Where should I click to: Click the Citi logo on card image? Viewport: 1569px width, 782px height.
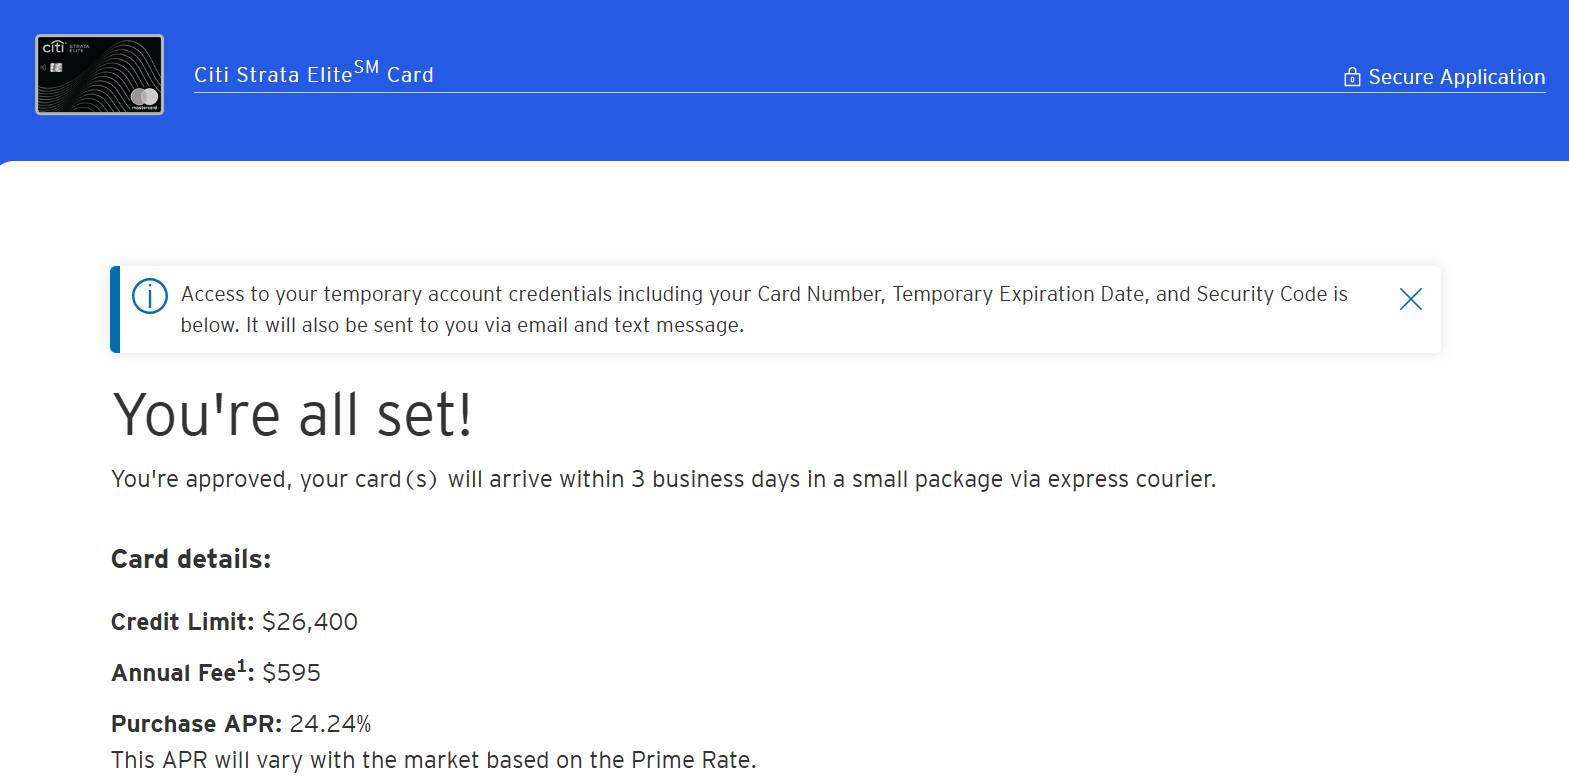[53, 47]
